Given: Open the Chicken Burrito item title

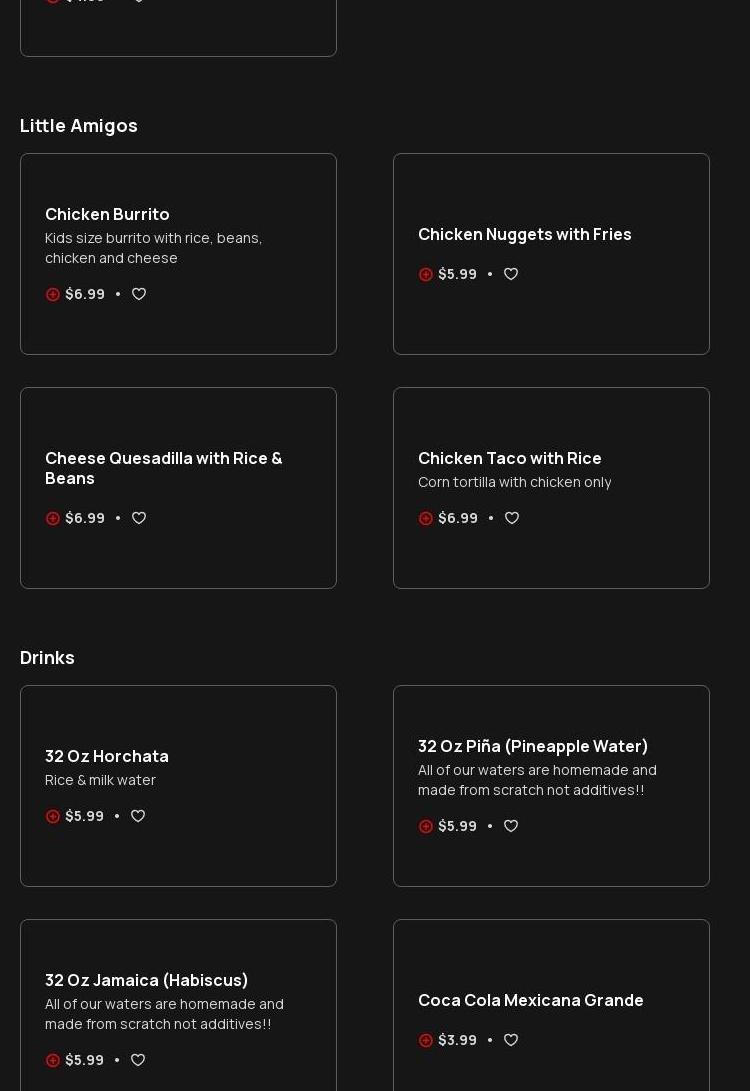Looking at the screenshot, I should tap(107, 214).
